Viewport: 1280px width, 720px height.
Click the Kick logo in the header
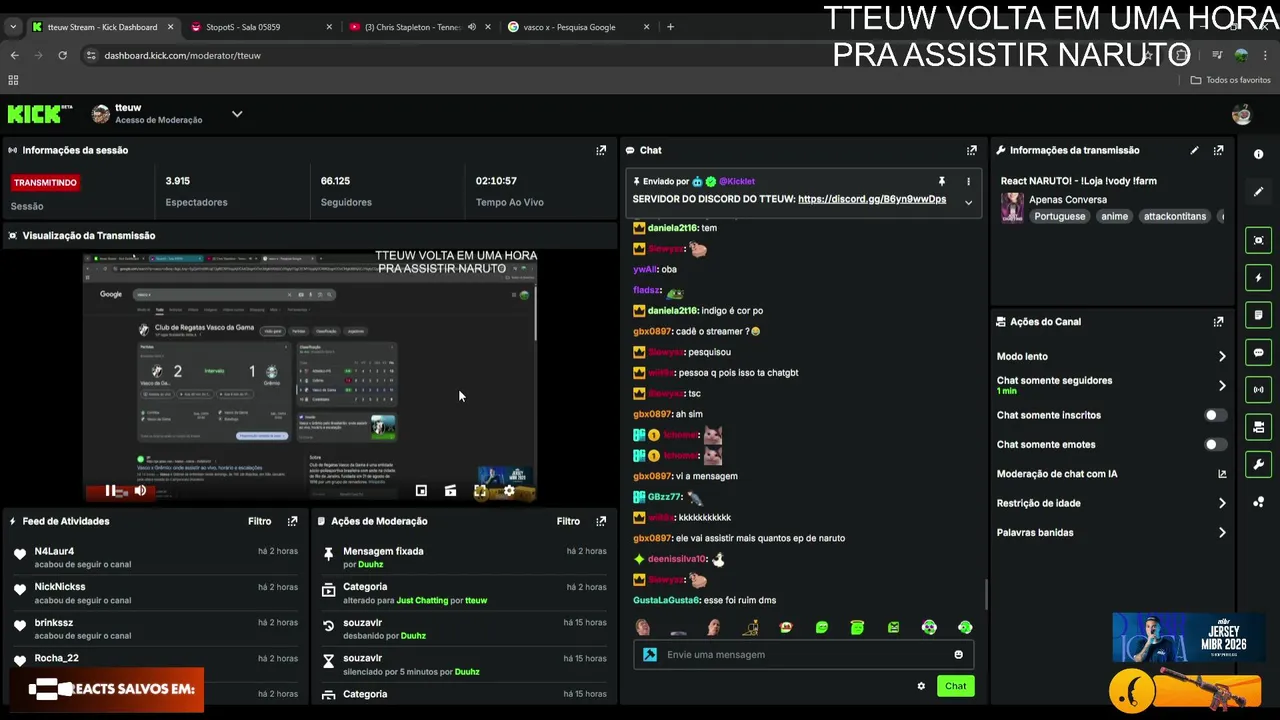tap(39, 114)
